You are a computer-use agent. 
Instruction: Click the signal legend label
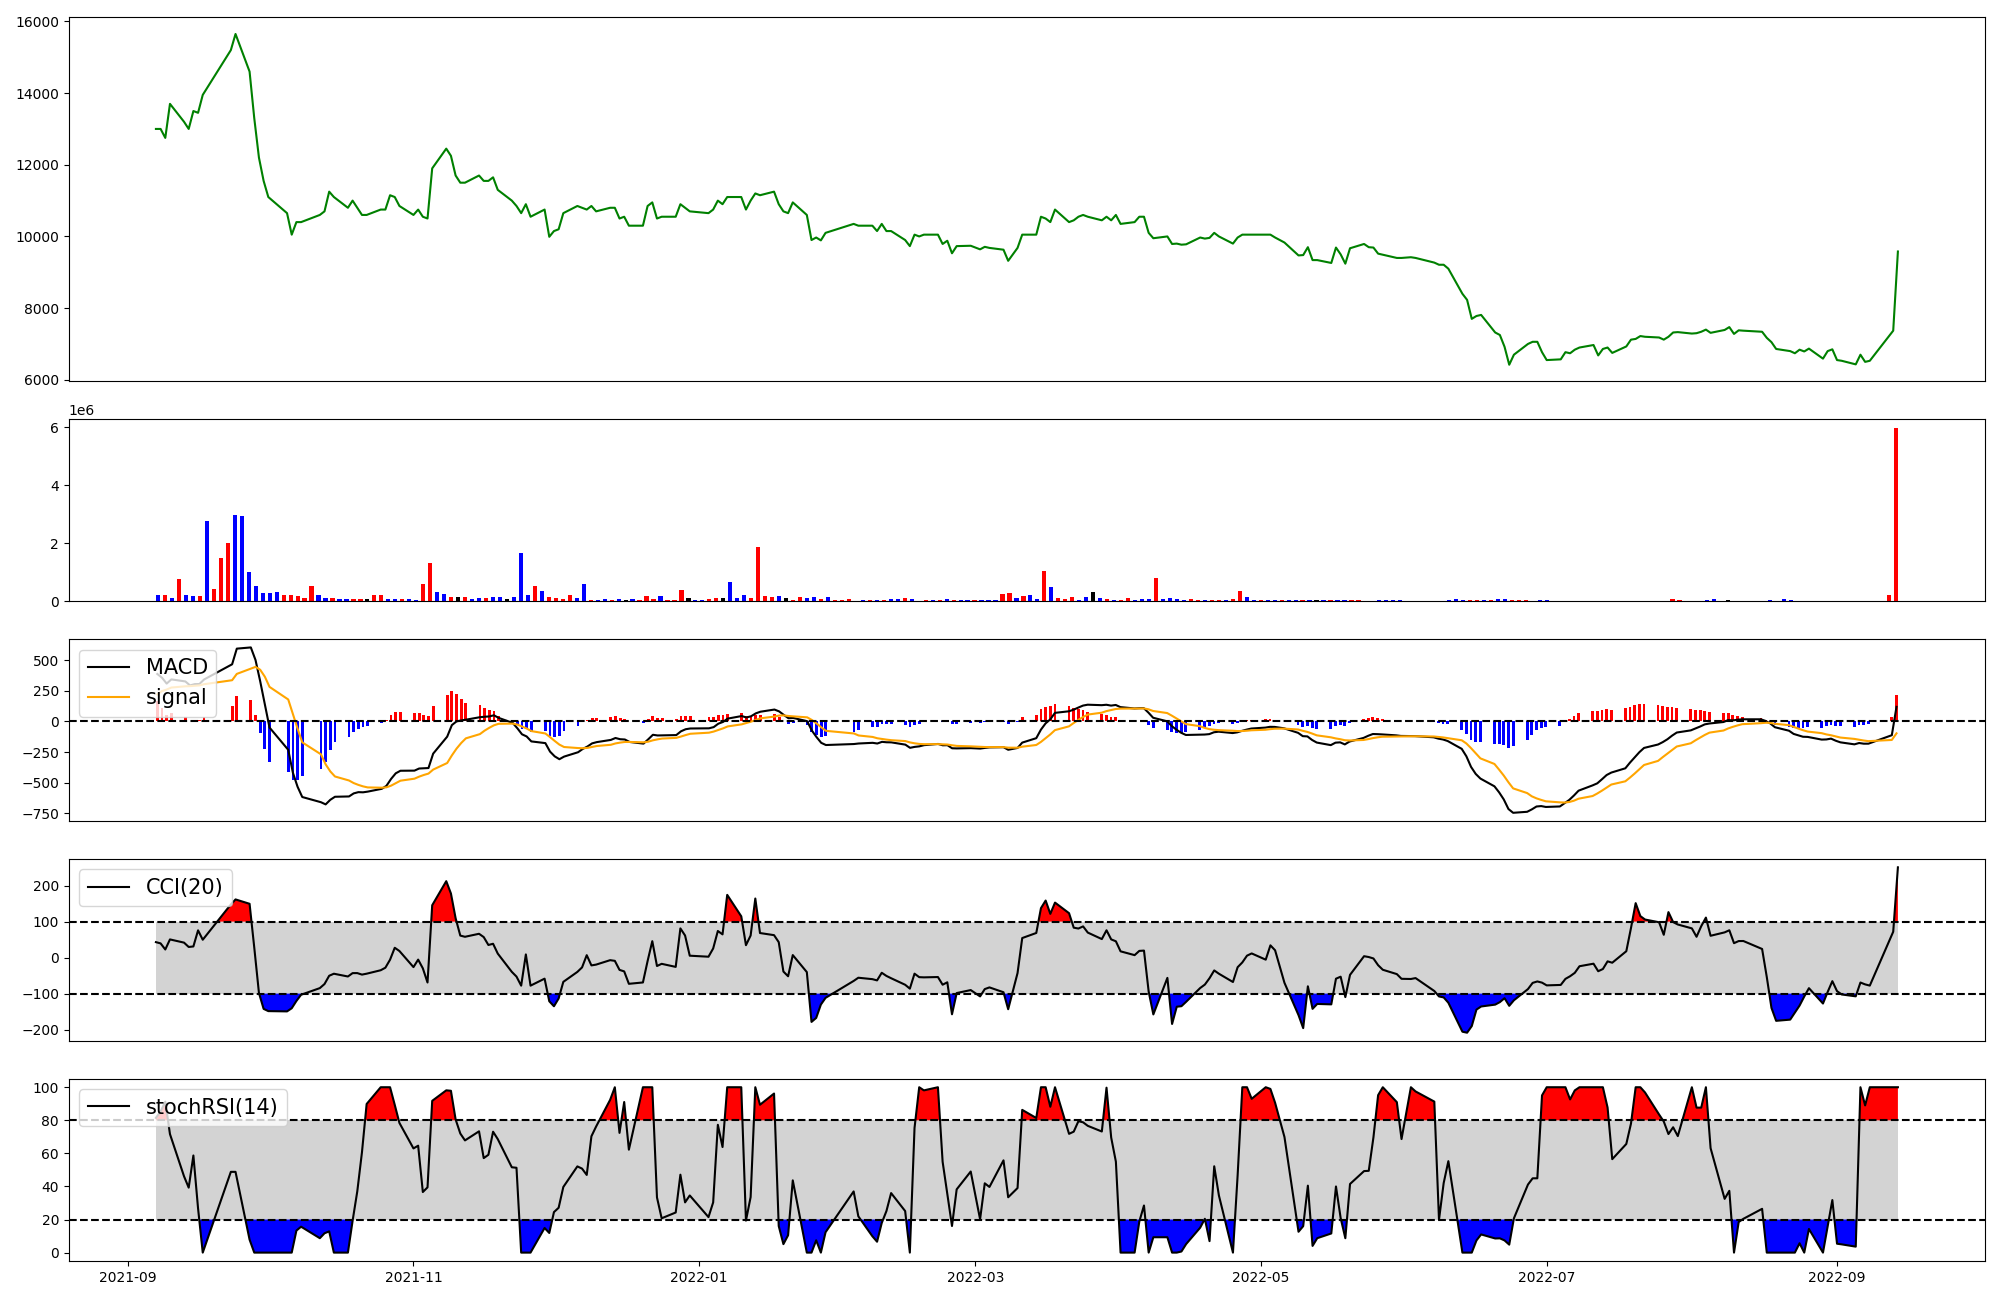pos(176,697)
